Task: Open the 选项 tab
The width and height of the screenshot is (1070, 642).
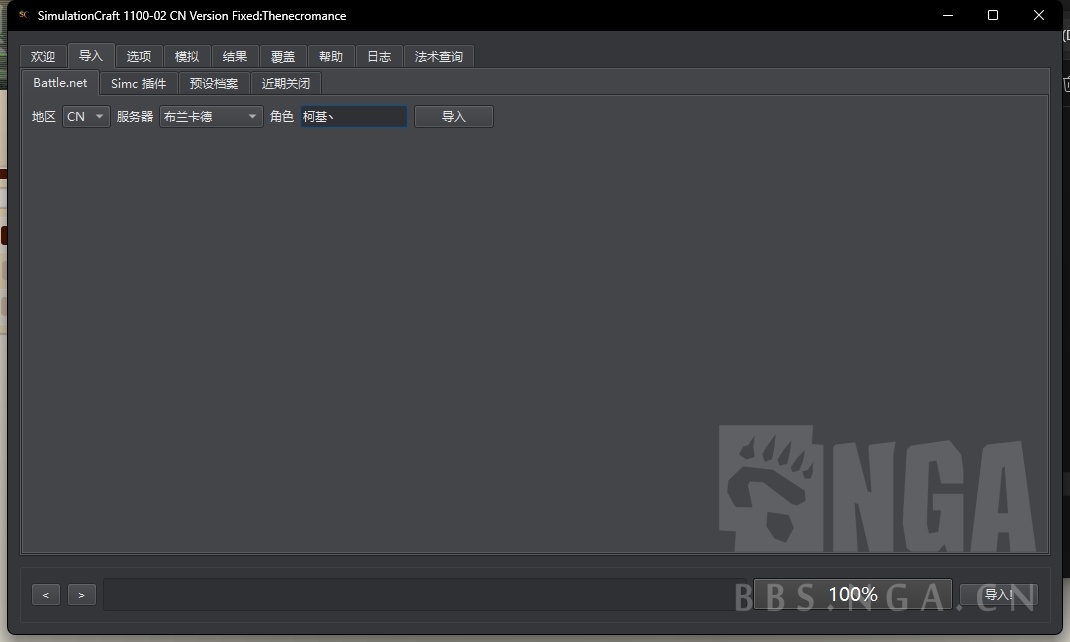Action: pos(138,56)
